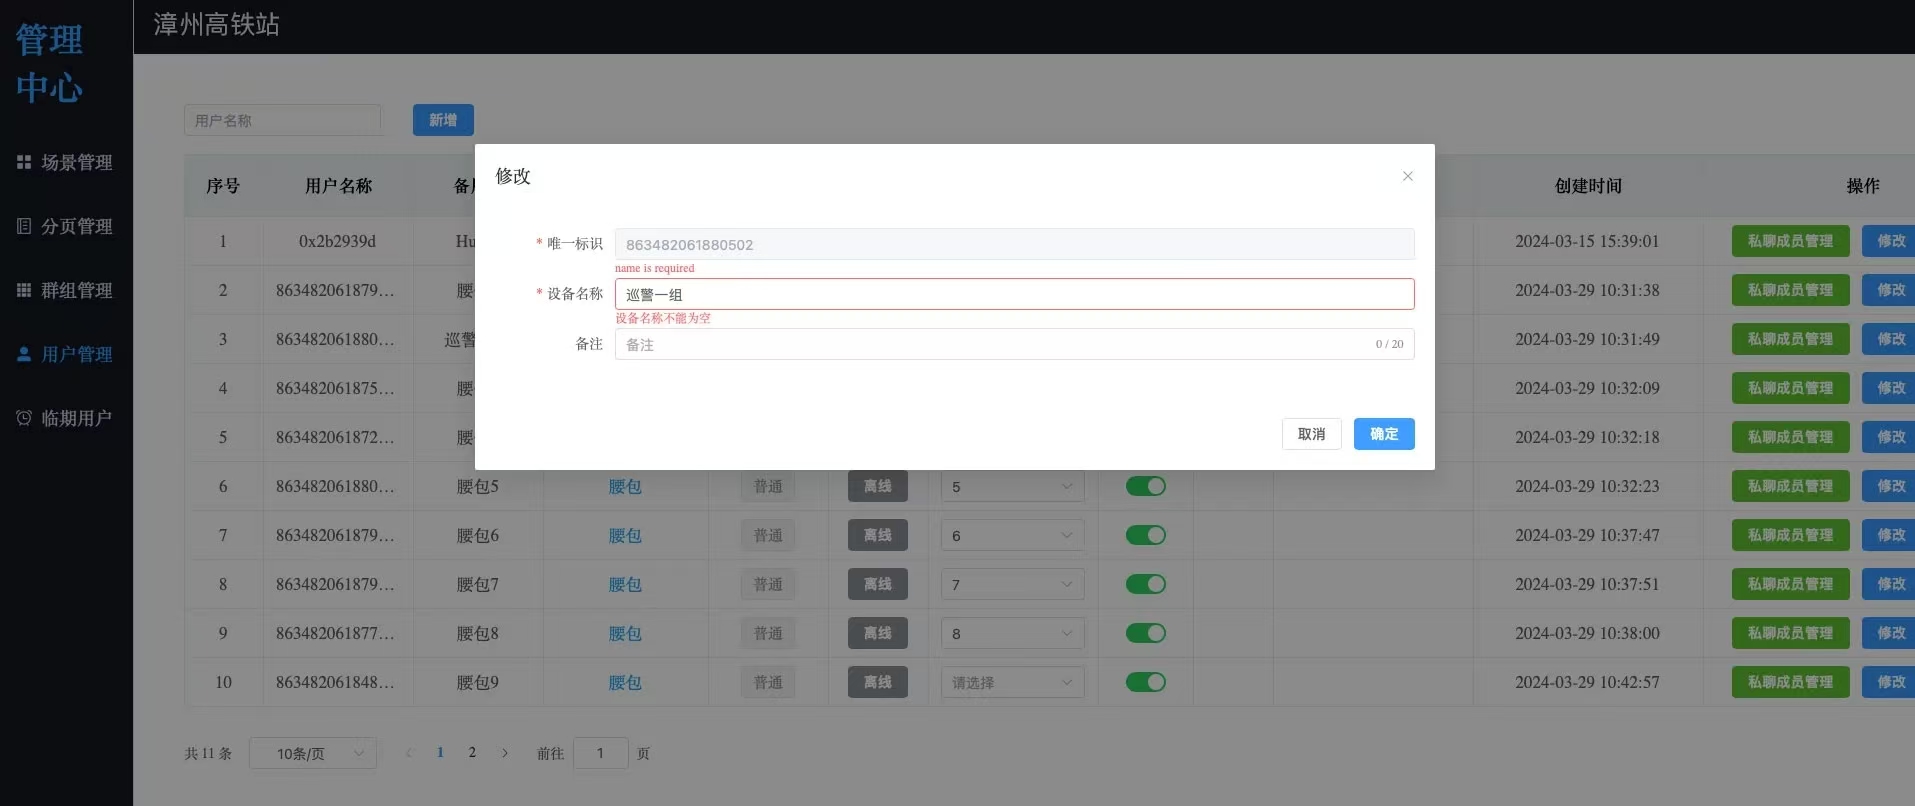This screenshot has height=806, width=1915.
Task: Click 修改 for row created 10:31:49
Action: (x=1889, y=339)
